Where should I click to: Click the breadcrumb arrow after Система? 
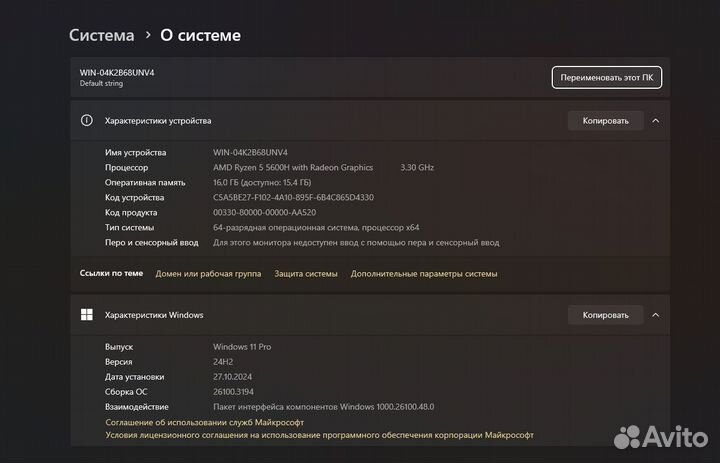pos(148,35)
